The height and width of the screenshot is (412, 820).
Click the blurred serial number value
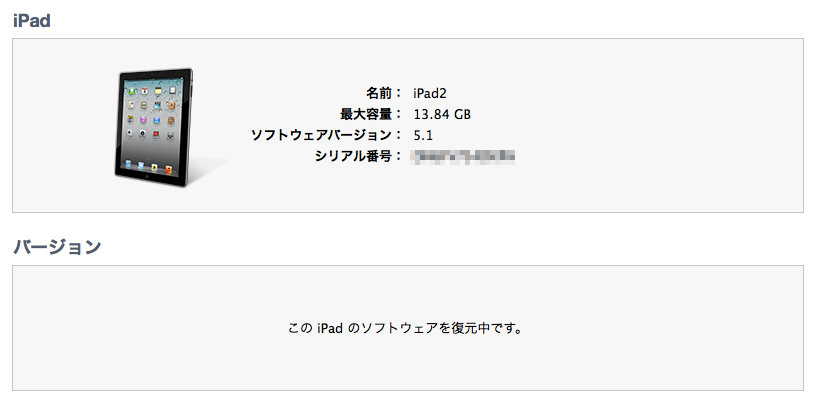463,156
